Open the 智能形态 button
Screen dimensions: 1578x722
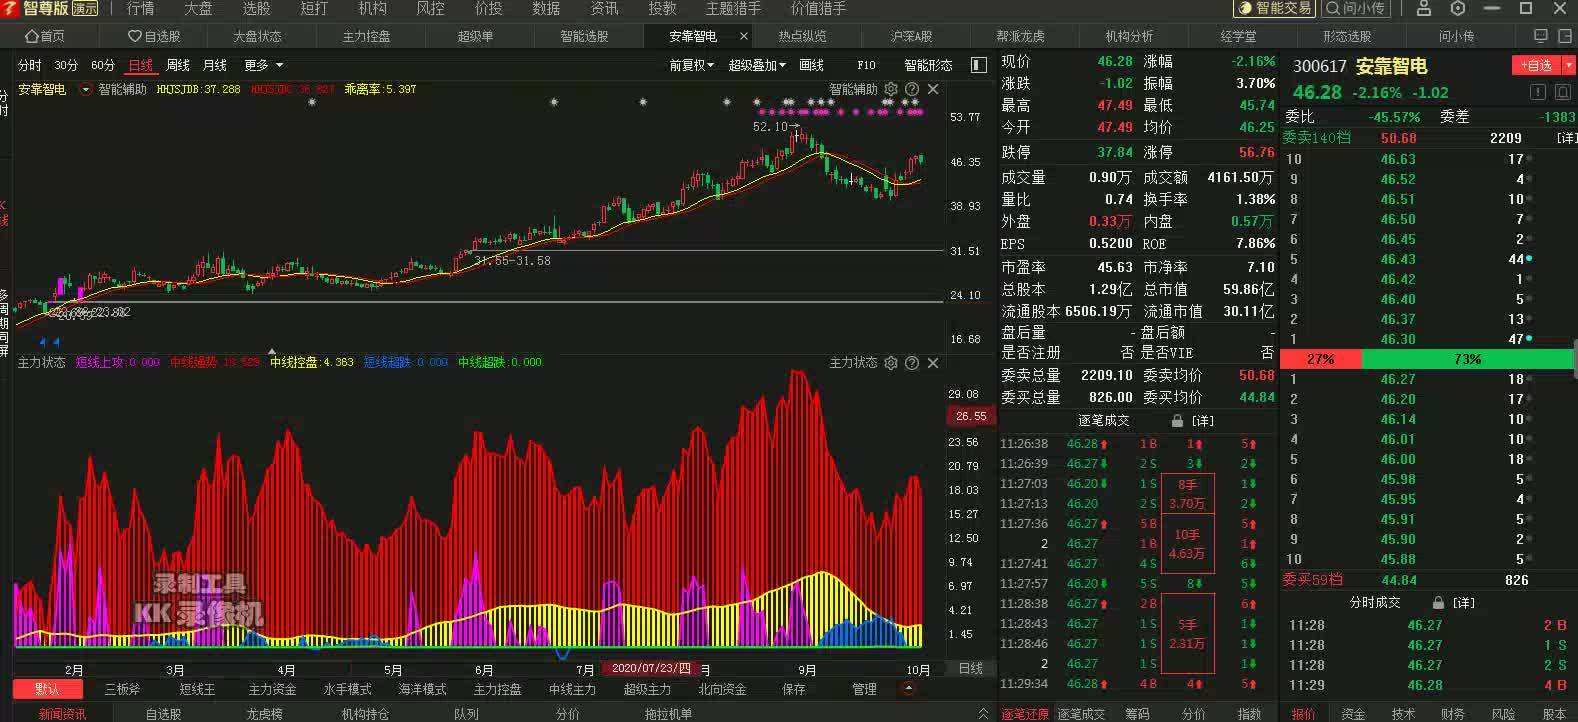pyautogui.click(x=928, y=65)
